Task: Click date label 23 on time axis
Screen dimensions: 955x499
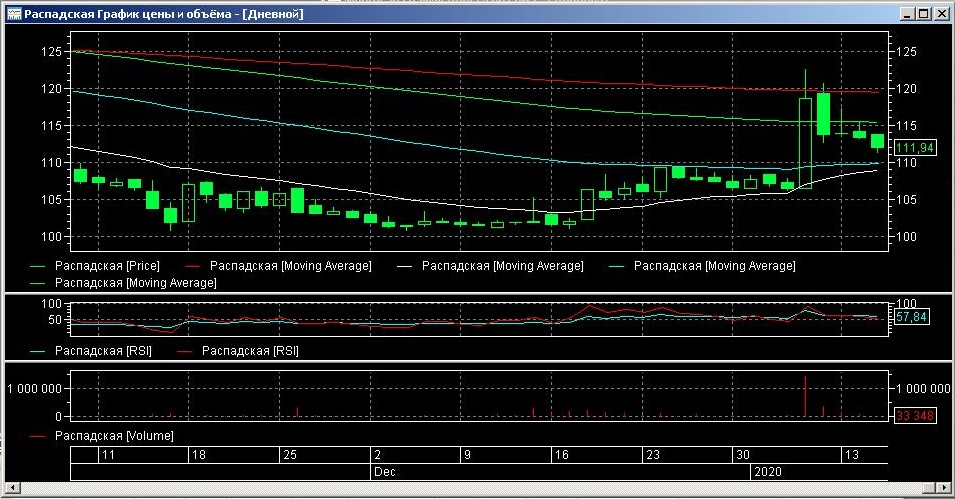Action: pos(653,455)
